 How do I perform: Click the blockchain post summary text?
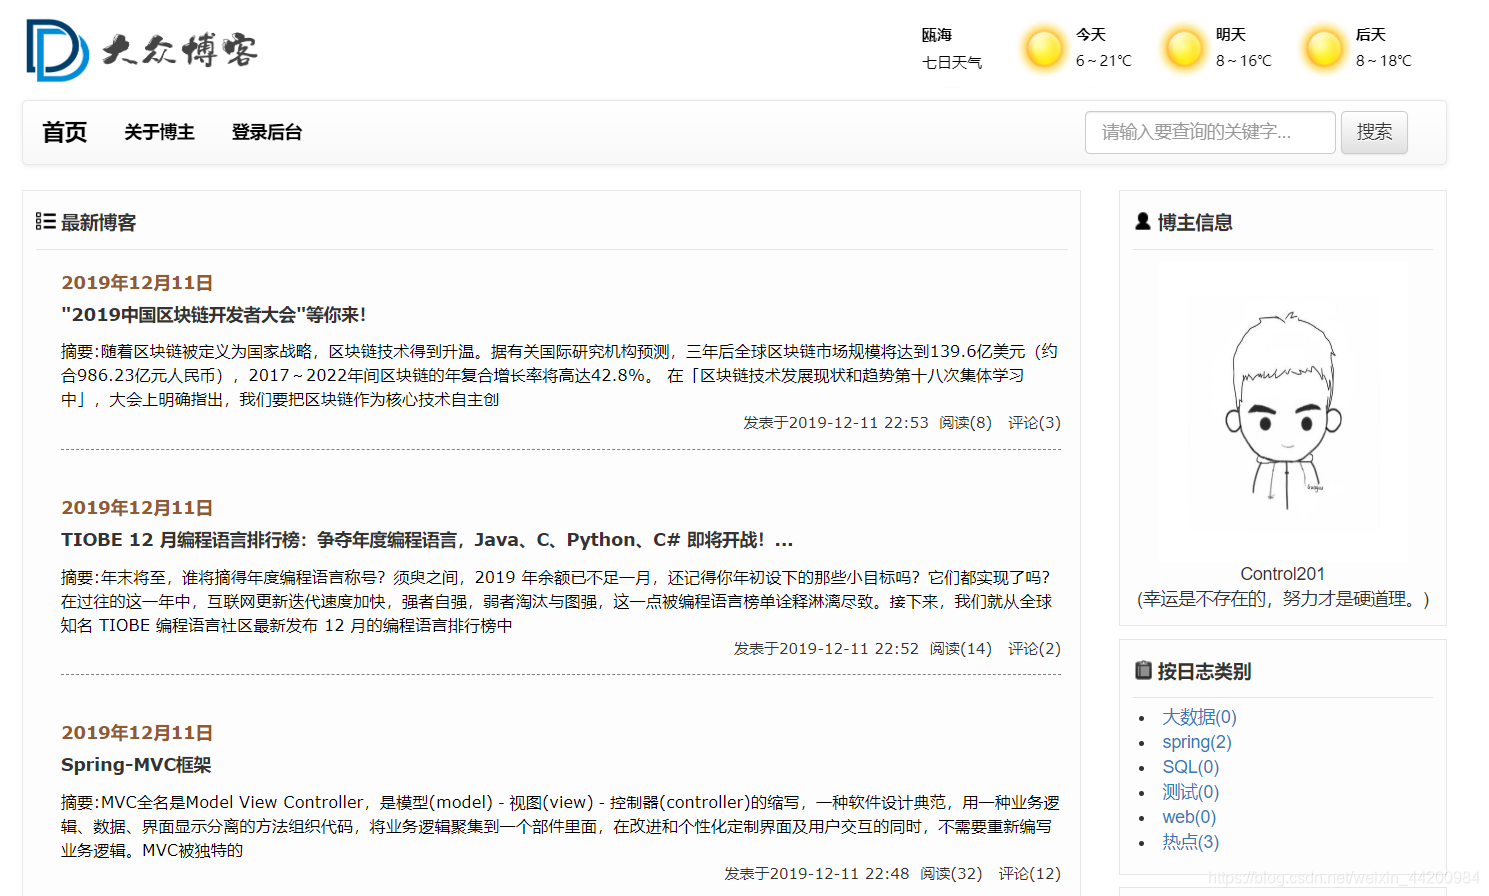[x=560, y=376]
